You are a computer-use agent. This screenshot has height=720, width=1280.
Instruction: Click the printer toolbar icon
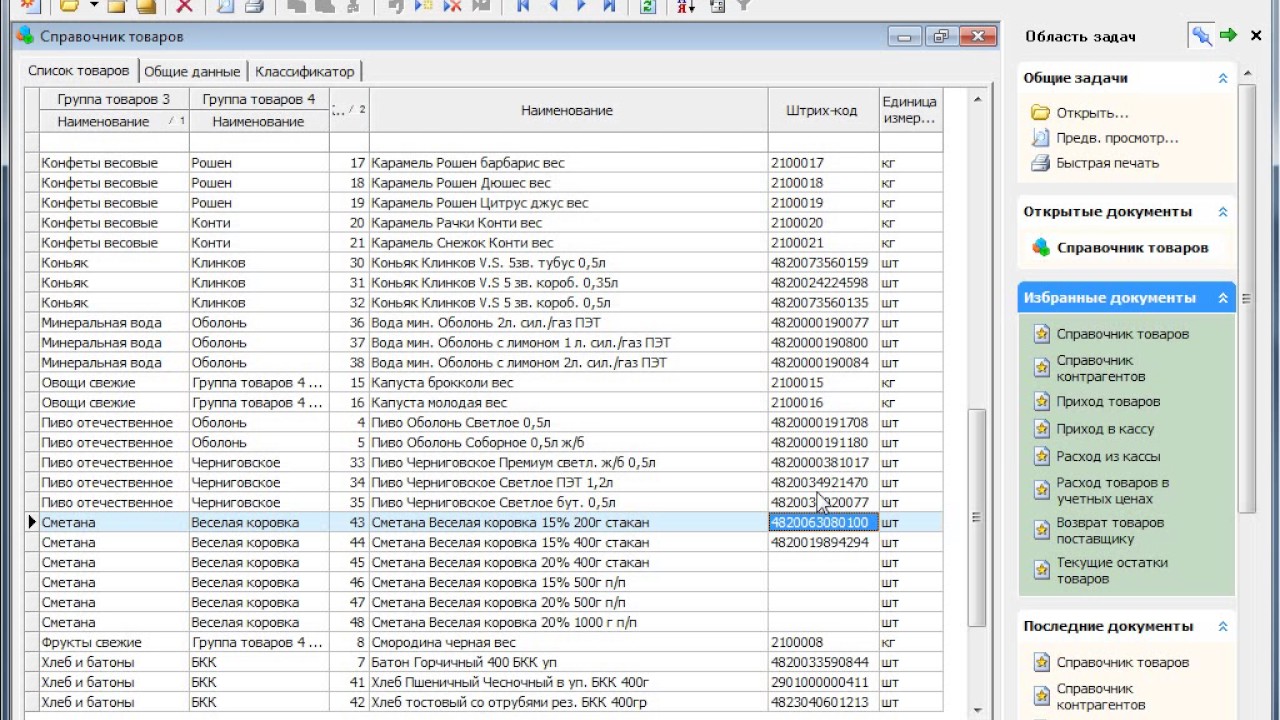pyautogui.click(x=254, y=6)
